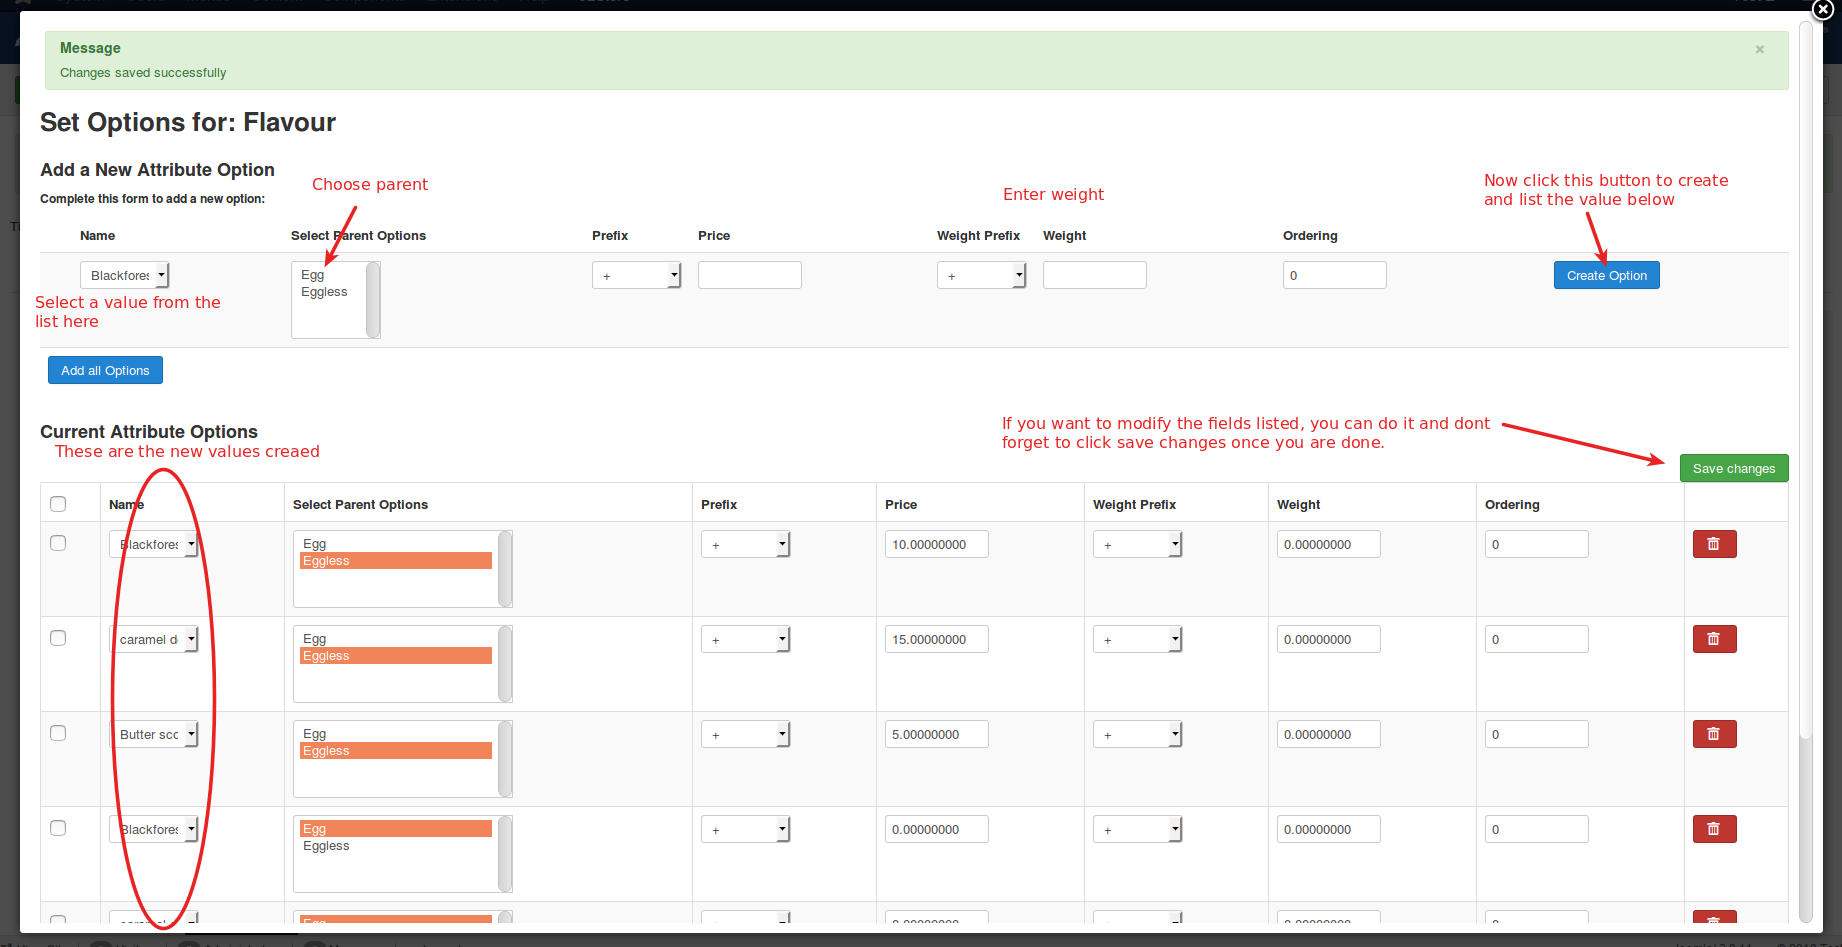Open Weight Prefix dropdown in add form

981,275
